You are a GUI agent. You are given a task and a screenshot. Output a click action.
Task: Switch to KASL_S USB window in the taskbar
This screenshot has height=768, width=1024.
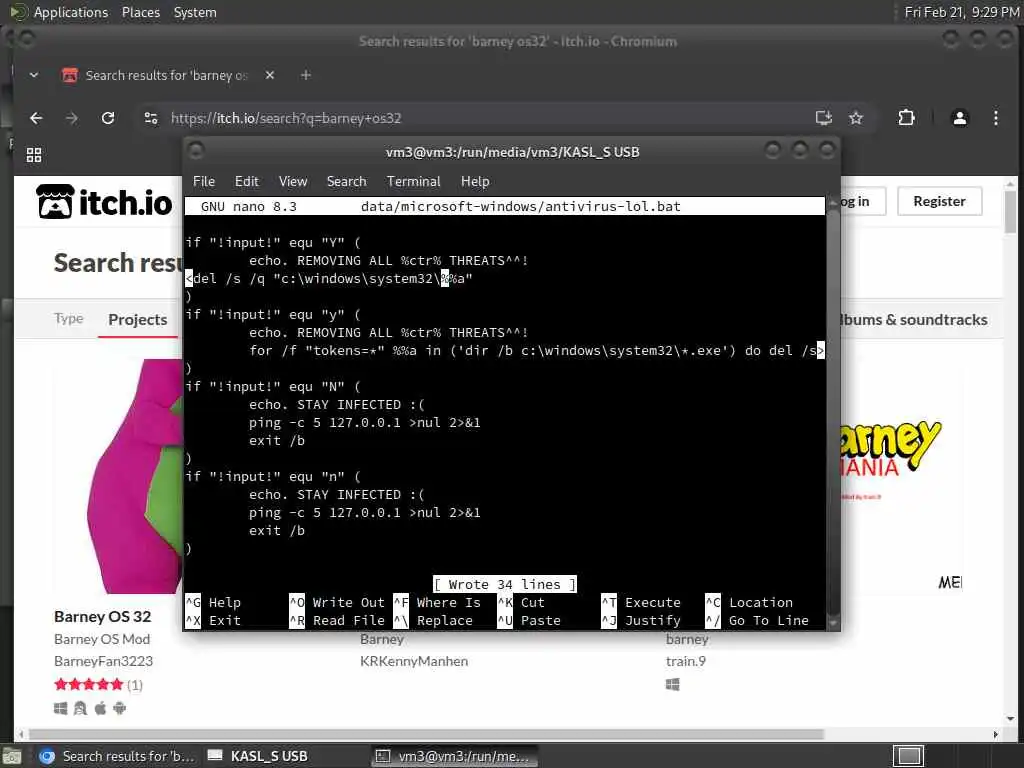point(258,756)
